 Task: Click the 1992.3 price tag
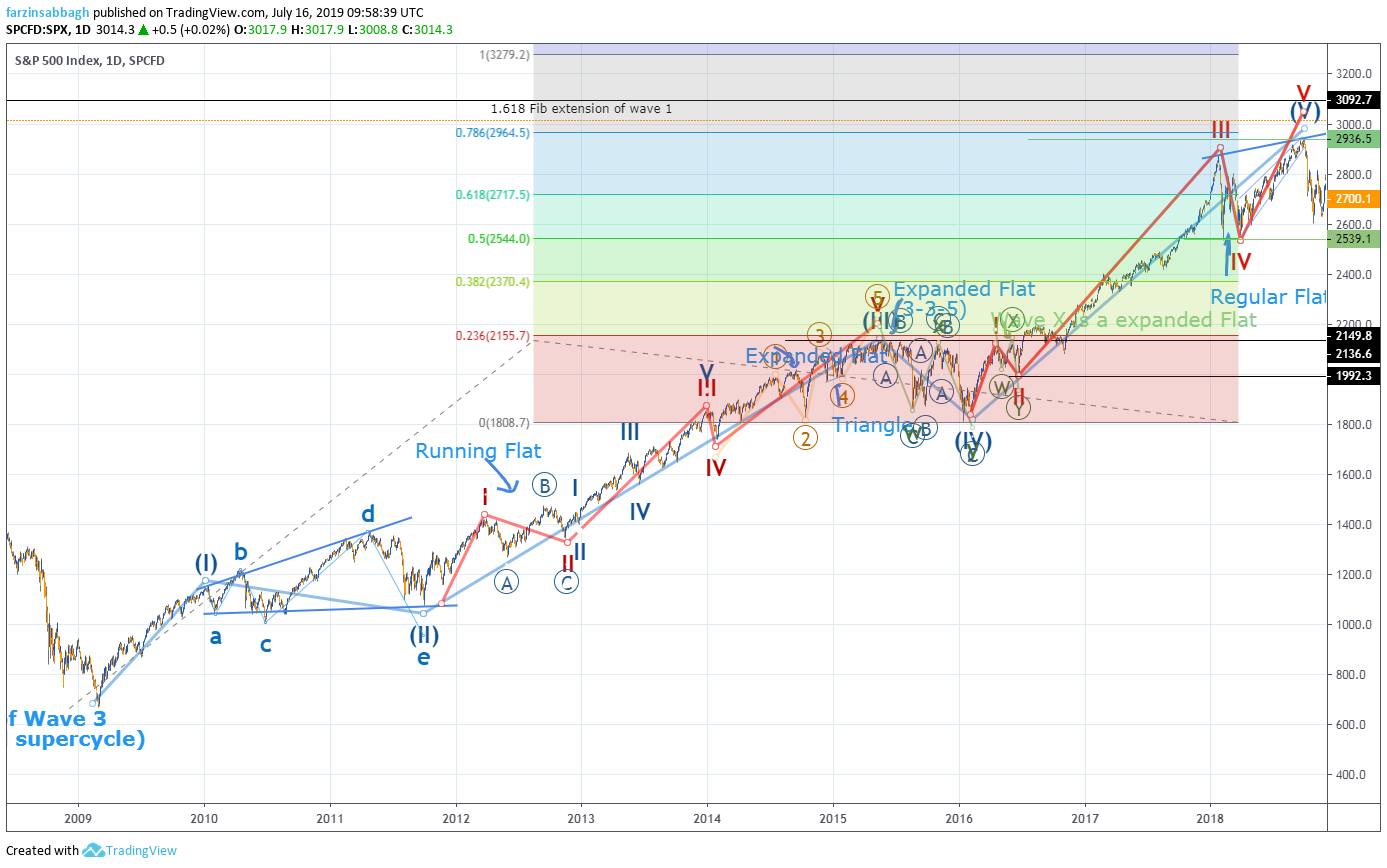coord(1356,376)
